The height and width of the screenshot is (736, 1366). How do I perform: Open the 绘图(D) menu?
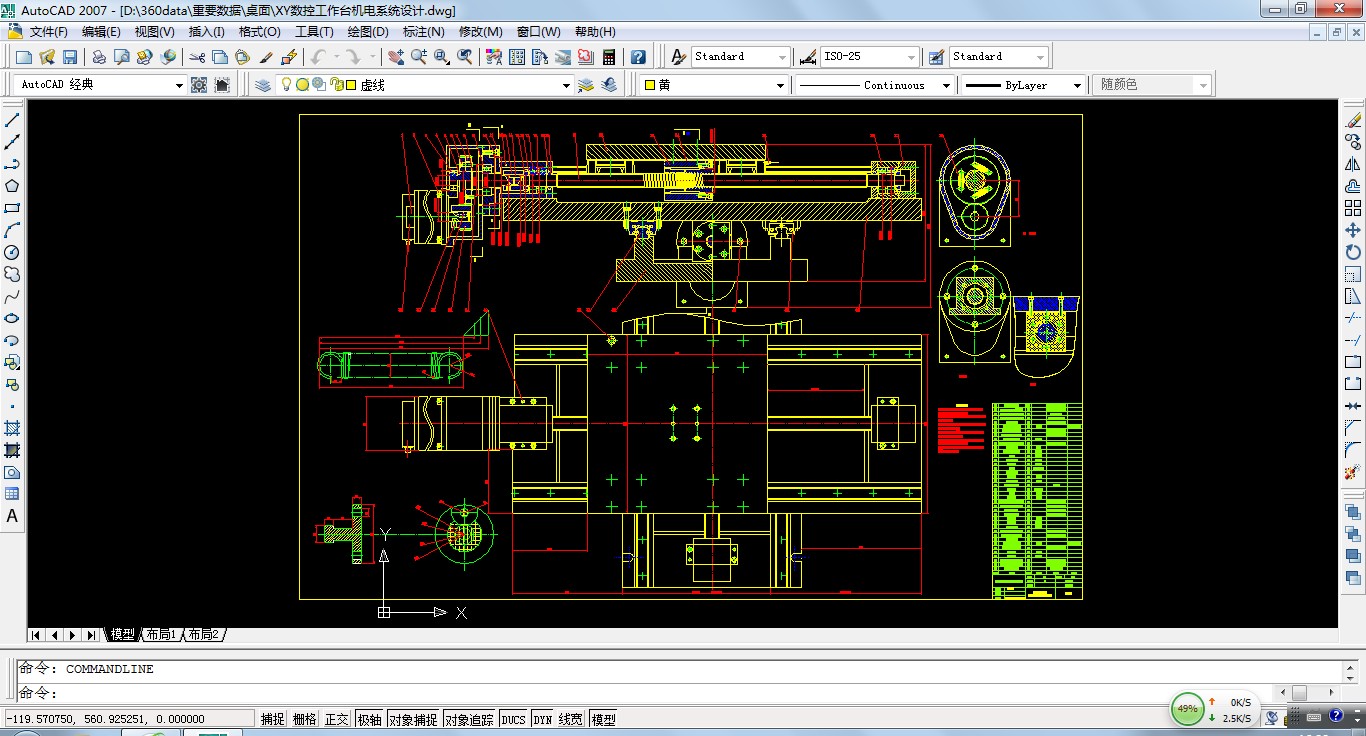coord(368,32)
